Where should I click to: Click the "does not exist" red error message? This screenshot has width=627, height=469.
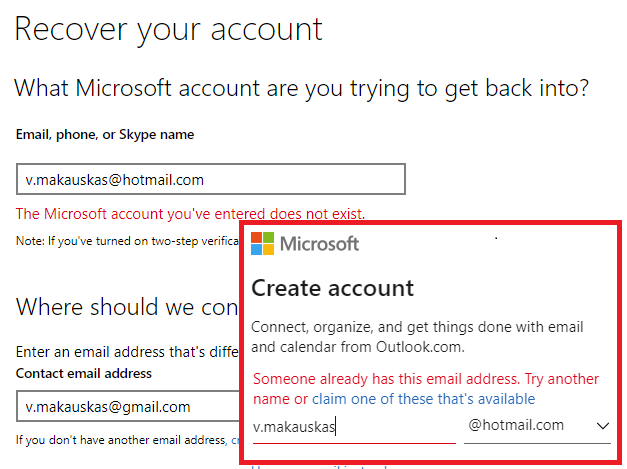point(190,213)
